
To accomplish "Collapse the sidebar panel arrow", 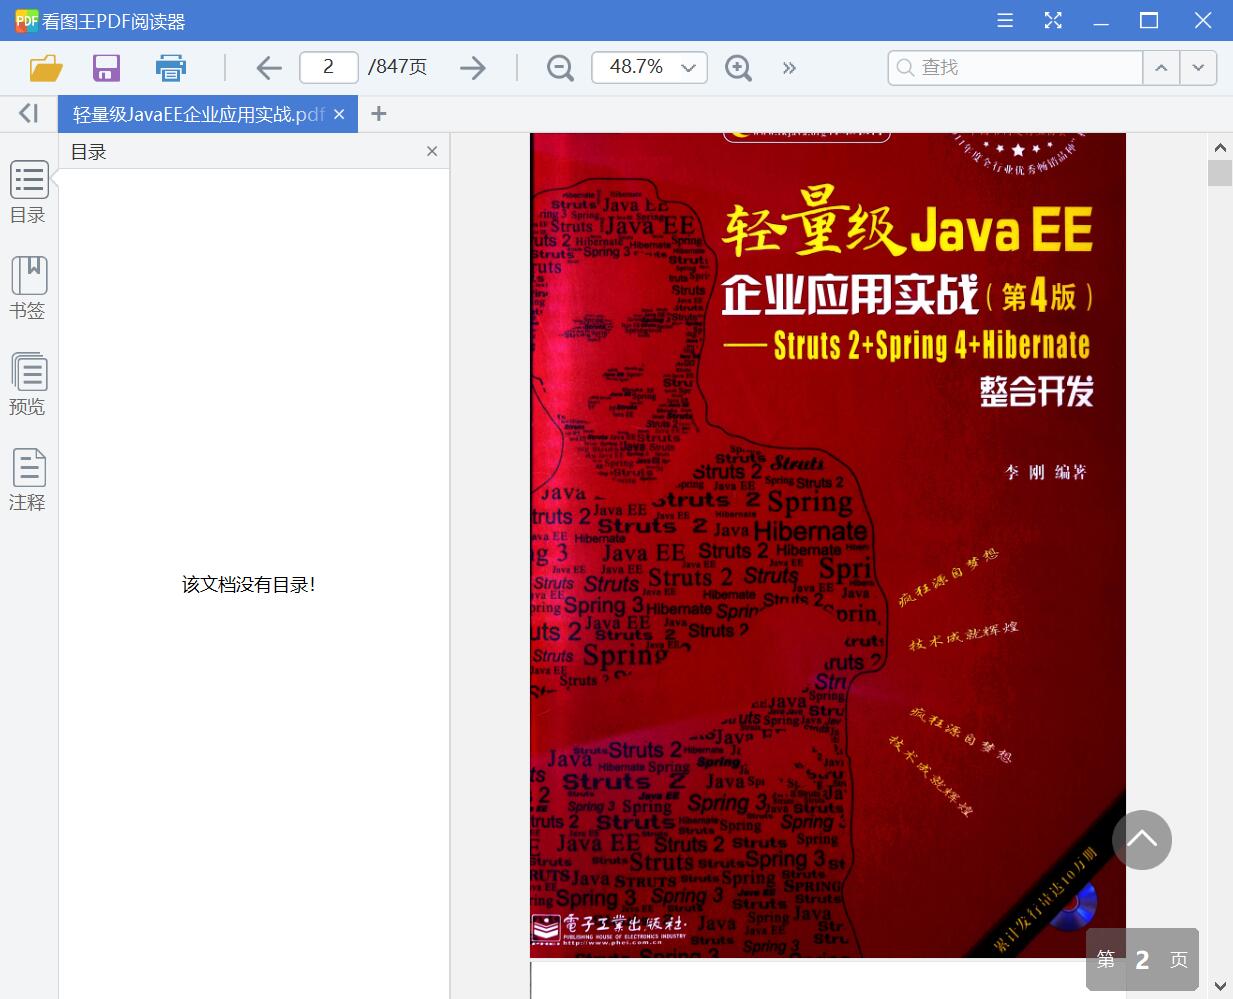I will [28, 113].
